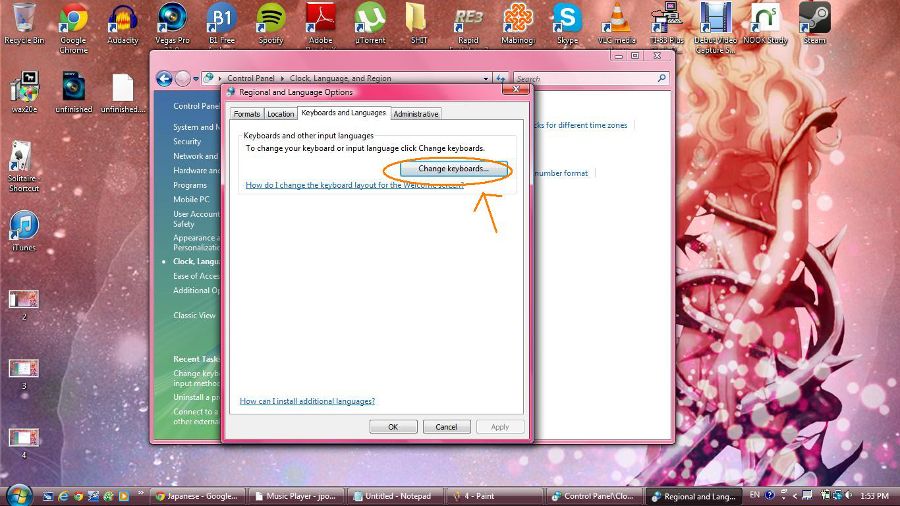Open the Administrative tab
Viewport: 900px width, 506px height.
[415, 114]
